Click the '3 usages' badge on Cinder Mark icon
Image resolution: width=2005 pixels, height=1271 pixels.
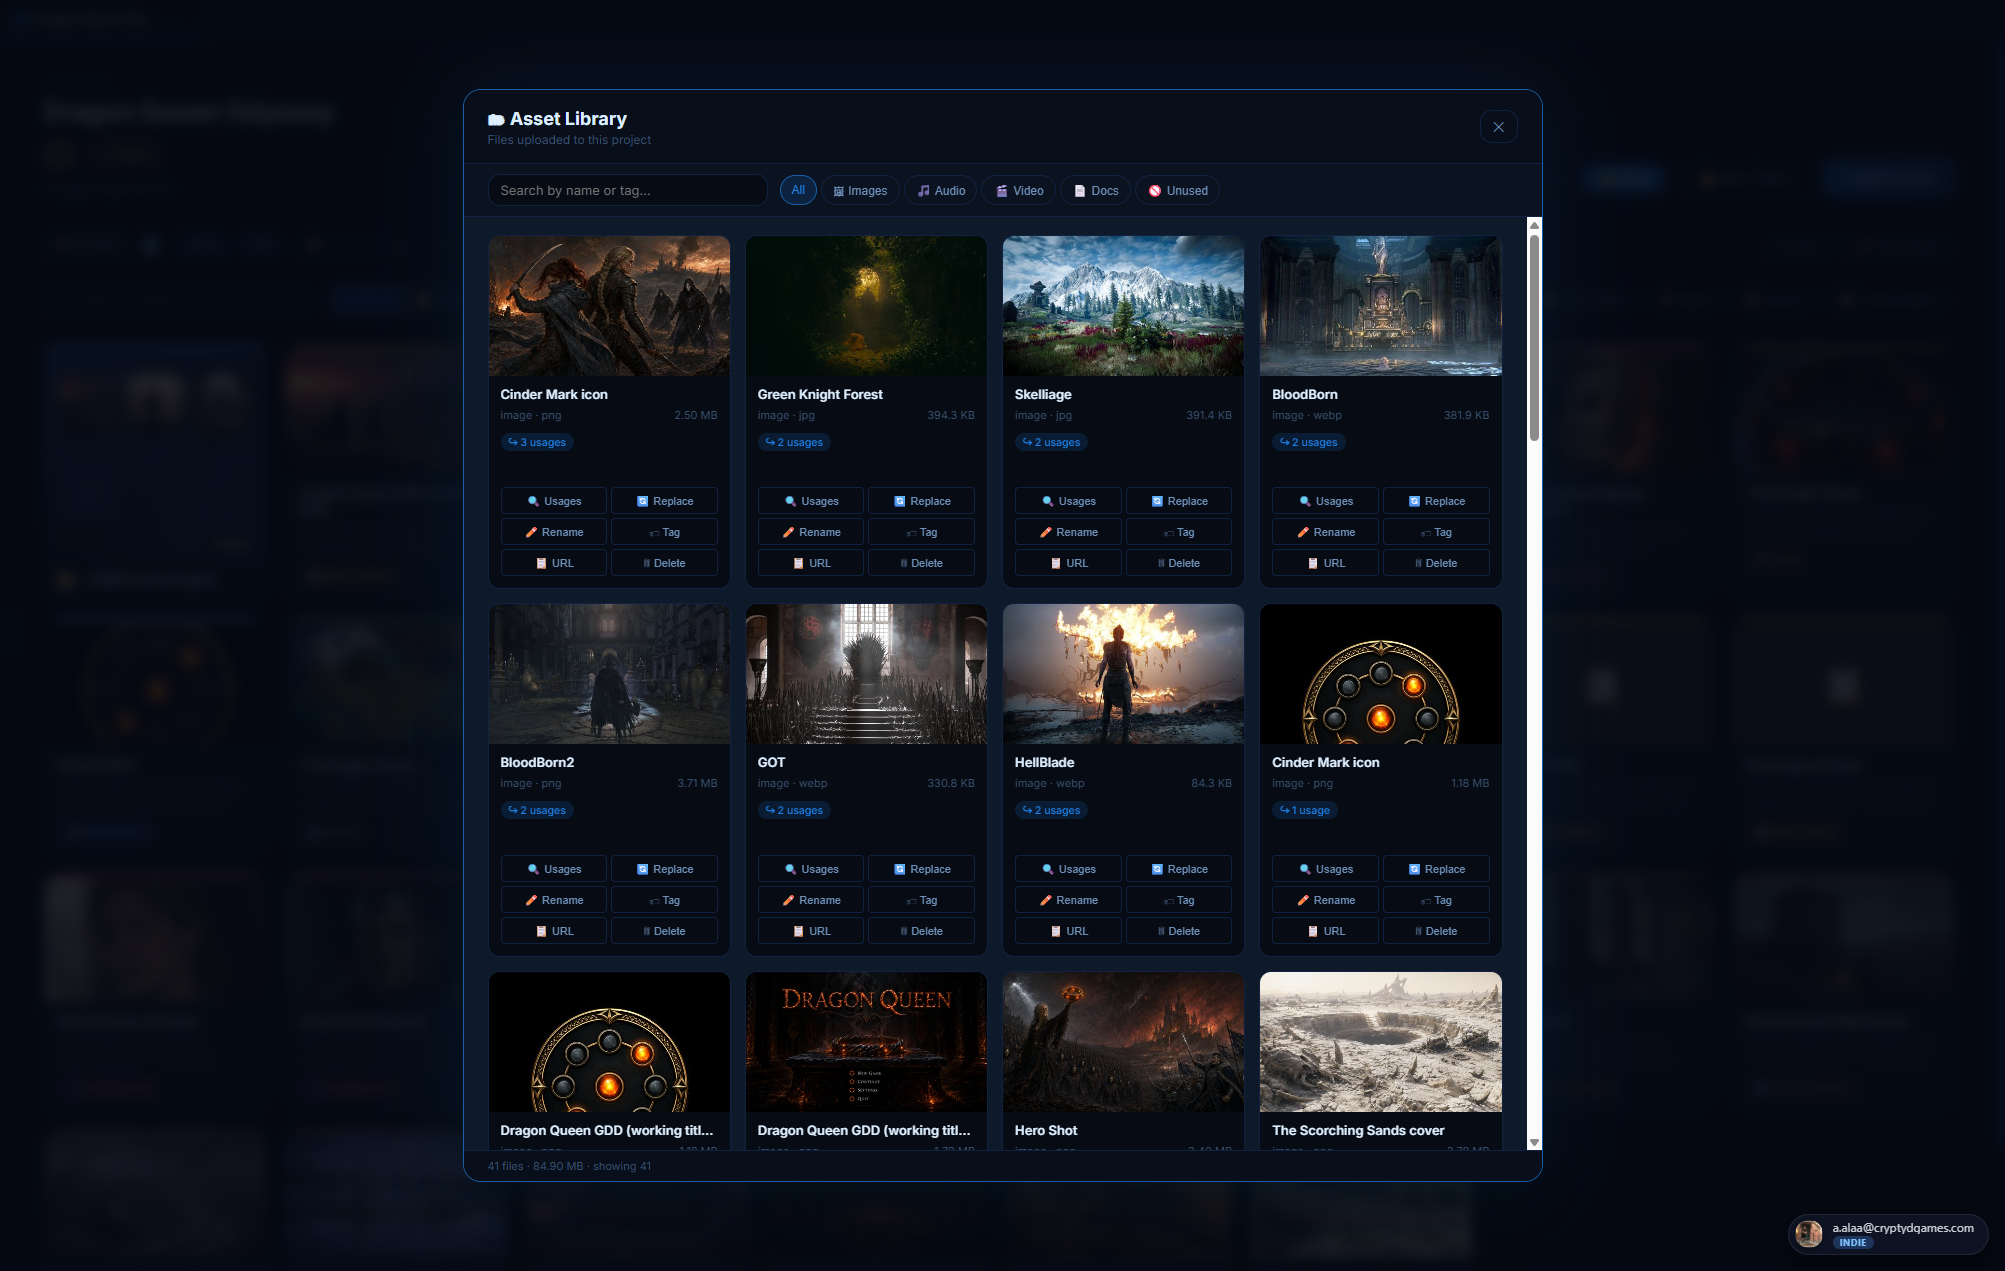pyautogui.click(x=537, y=442)
